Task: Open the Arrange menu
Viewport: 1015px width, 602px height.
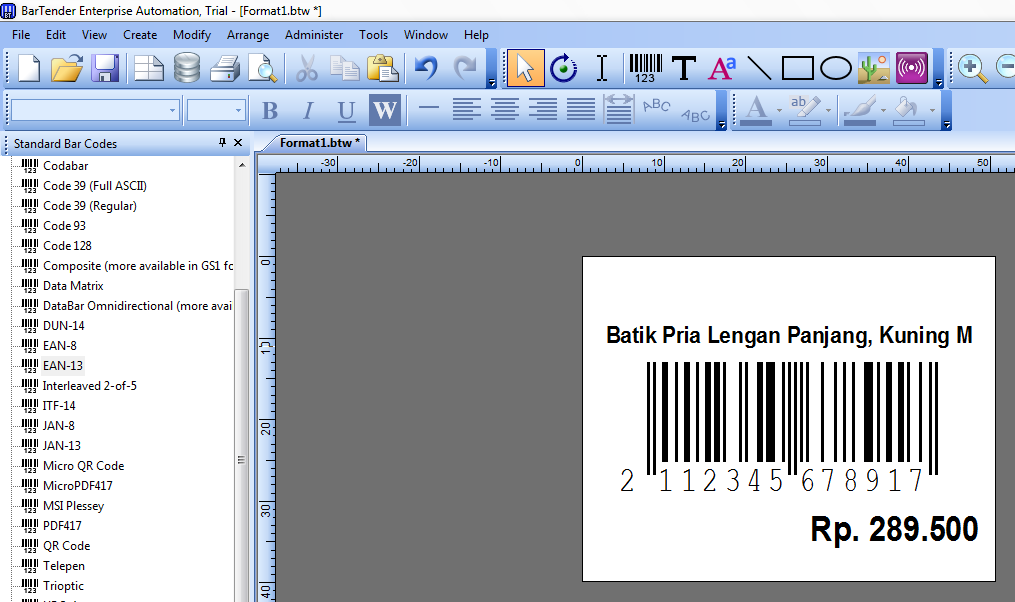Action: pos(248,35)
